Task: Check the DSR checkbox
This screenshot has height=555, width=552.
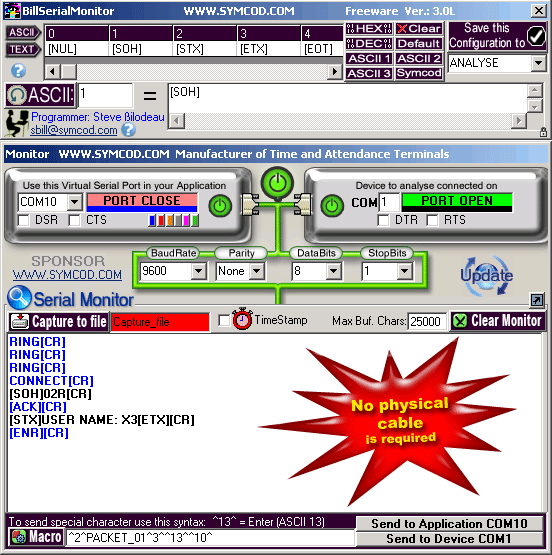Action: 23,220
